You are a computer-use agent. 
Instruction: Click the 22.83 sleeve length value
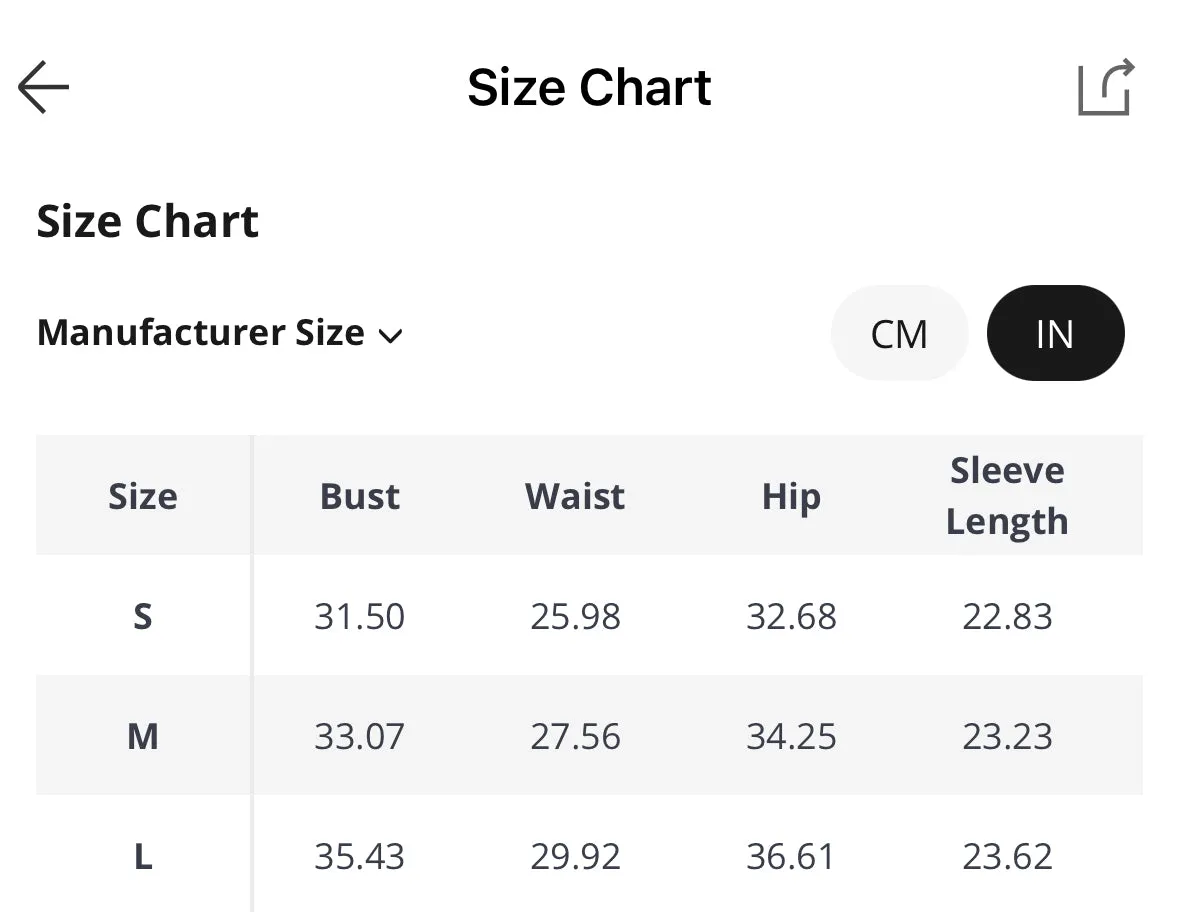pyautogui.click(x=1007, y=617)
